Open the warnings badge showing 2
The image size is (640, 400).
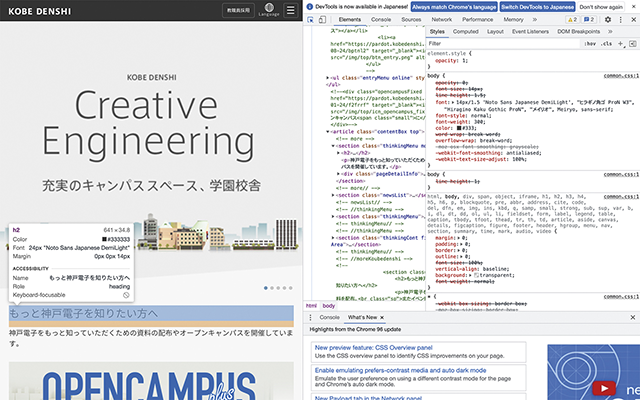pos(572,20)
